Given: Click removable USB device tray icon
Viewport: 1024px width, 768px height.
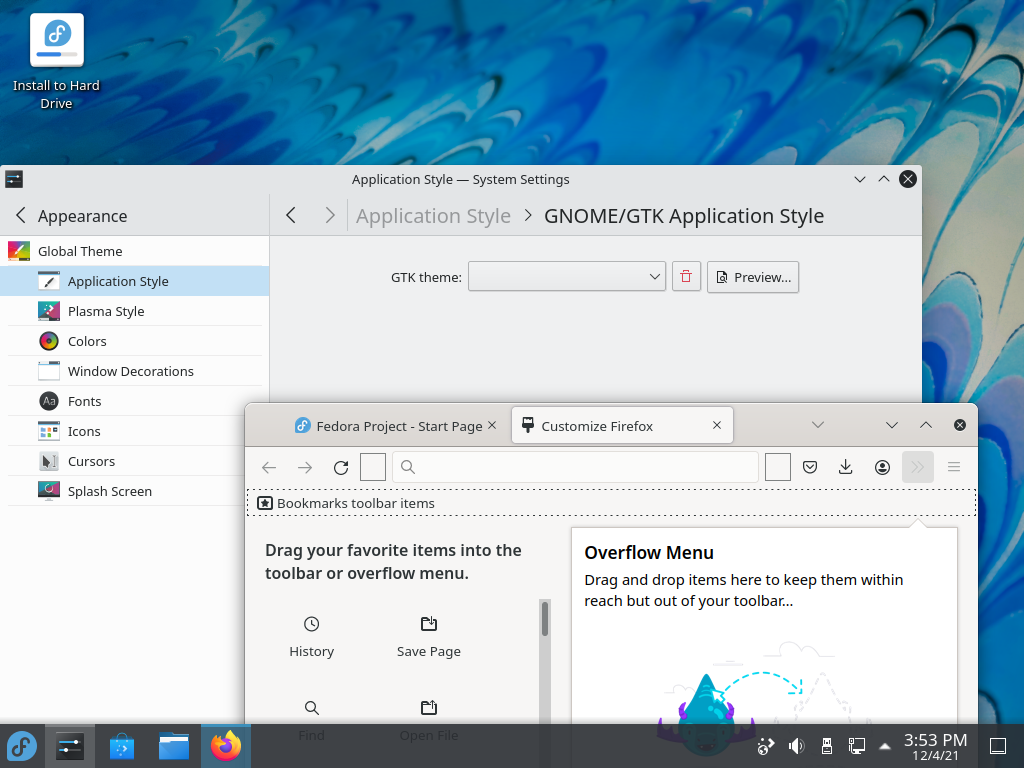Looking at the screenshot, I should tap(826, 746).
